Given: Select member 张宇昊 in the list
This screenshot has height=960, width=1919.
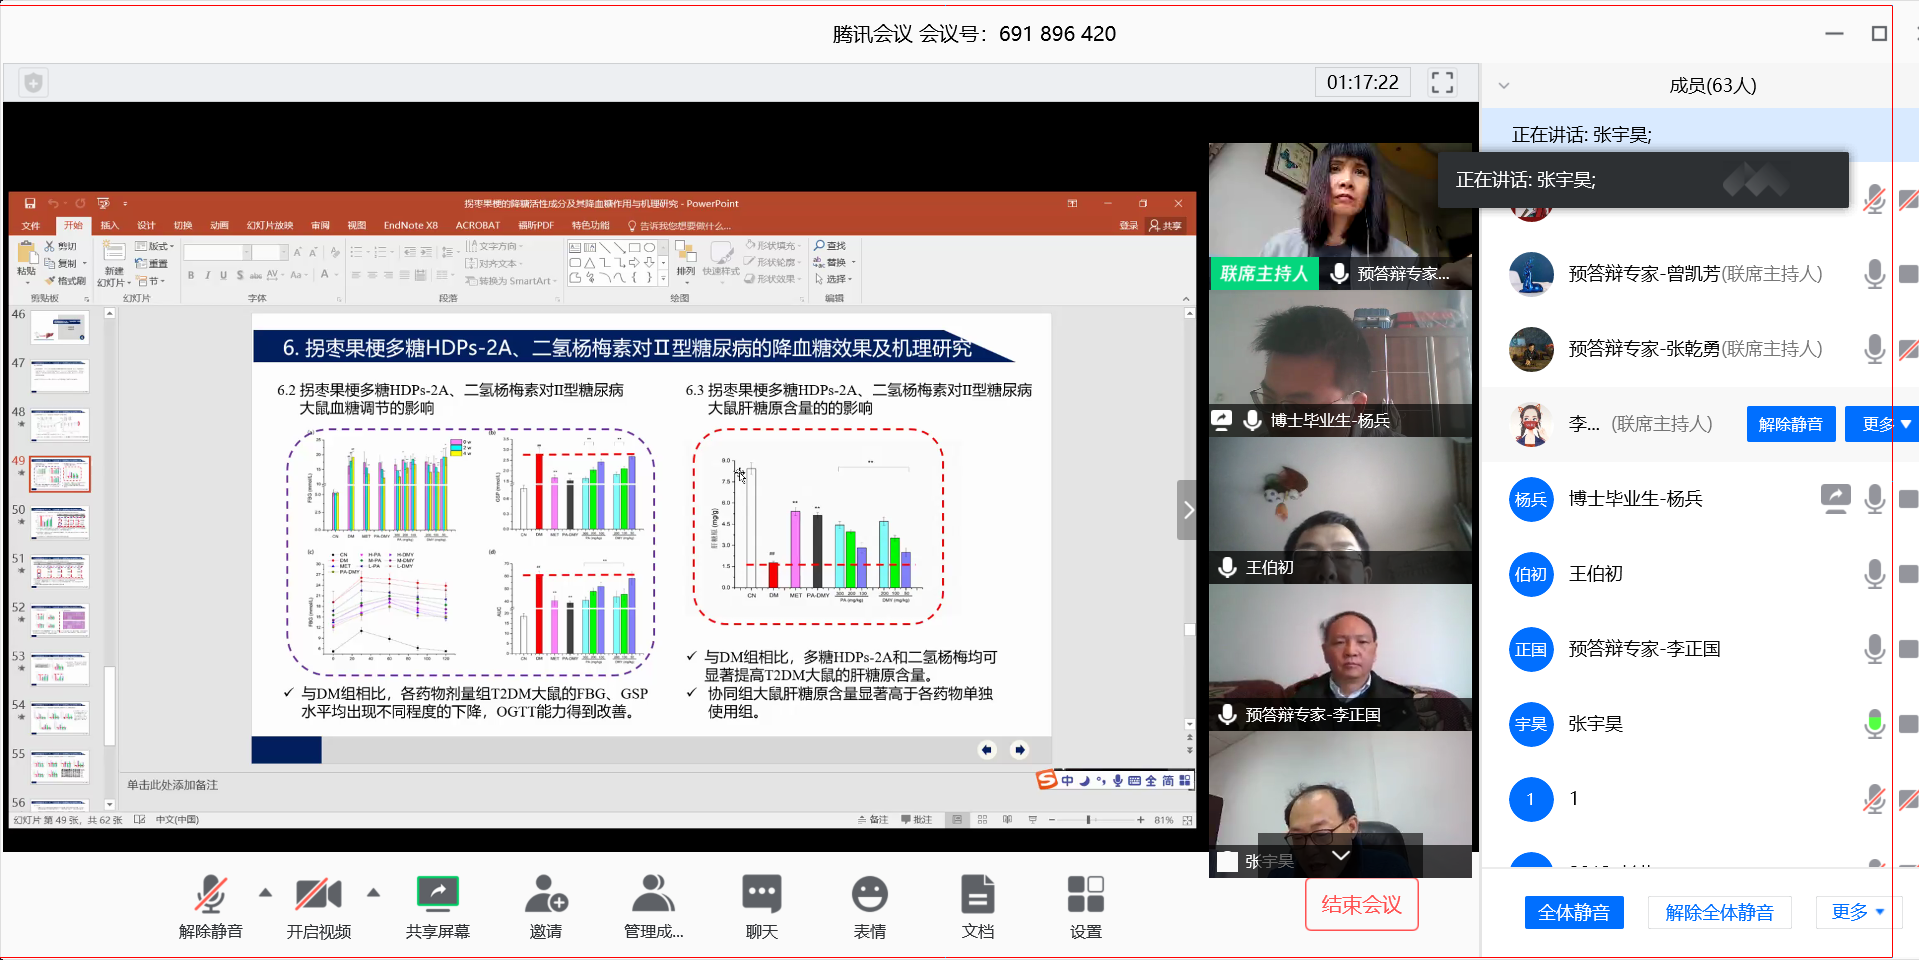Looking at the screenshot, I should click(x=1596, y=724).
